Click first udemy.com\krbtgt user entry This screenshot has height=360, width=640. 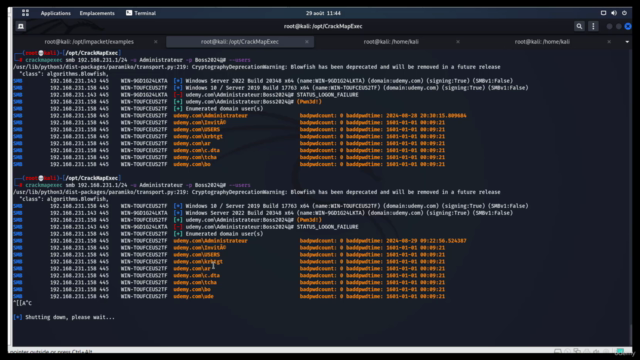coord(198,137)
